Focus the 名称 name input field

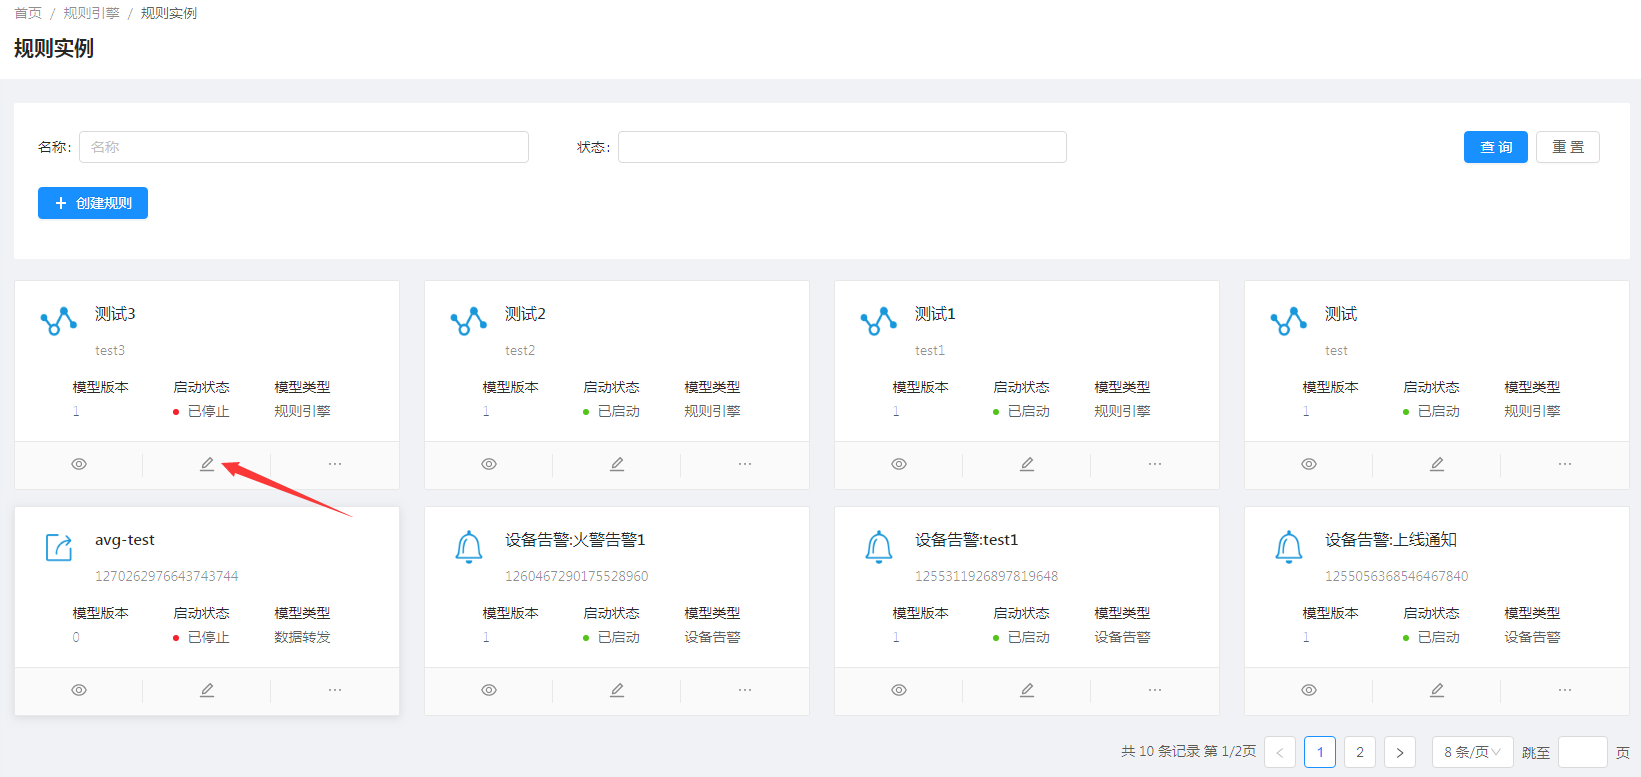pyautogui.click(x=304, y=147)
